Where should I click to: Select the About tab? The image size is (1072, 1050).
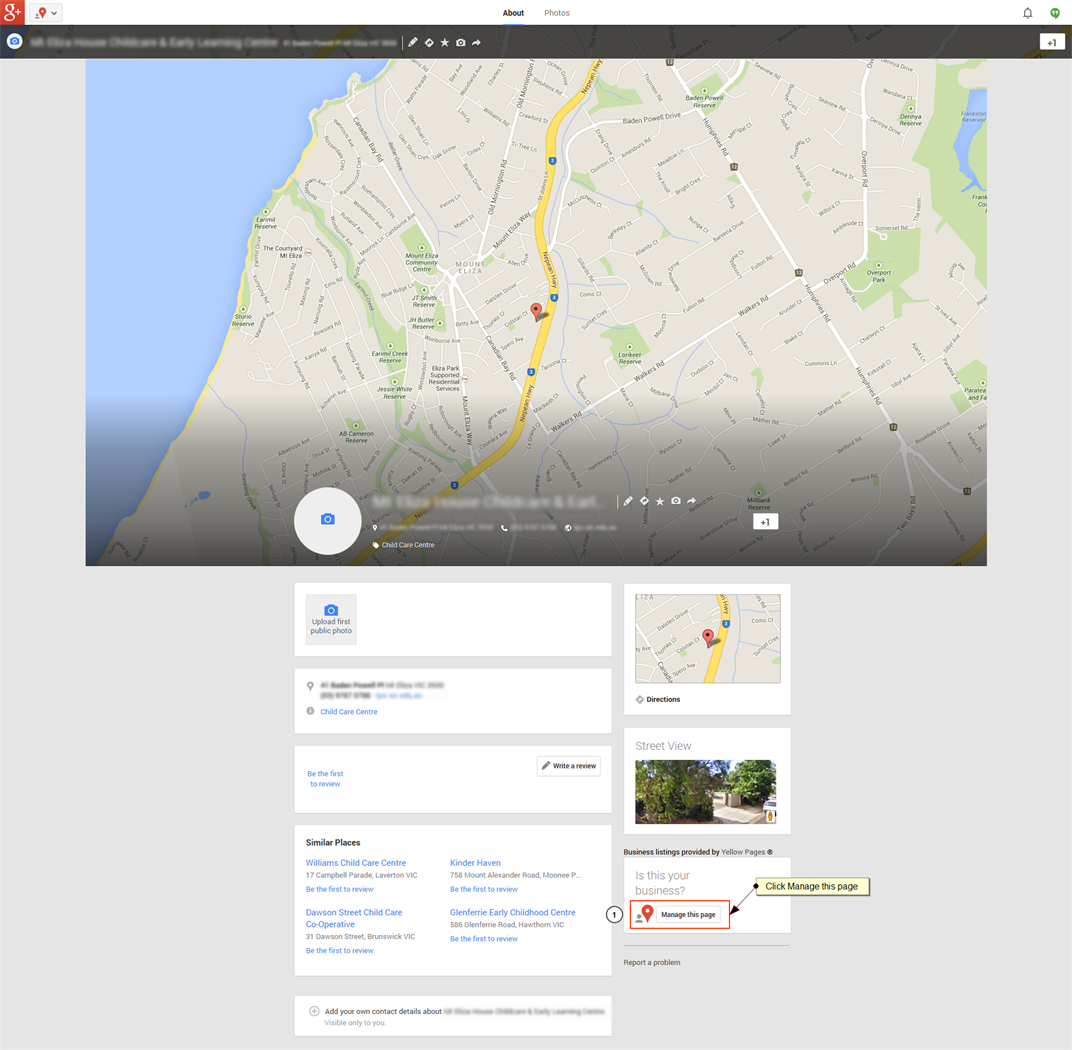(513, 13)
